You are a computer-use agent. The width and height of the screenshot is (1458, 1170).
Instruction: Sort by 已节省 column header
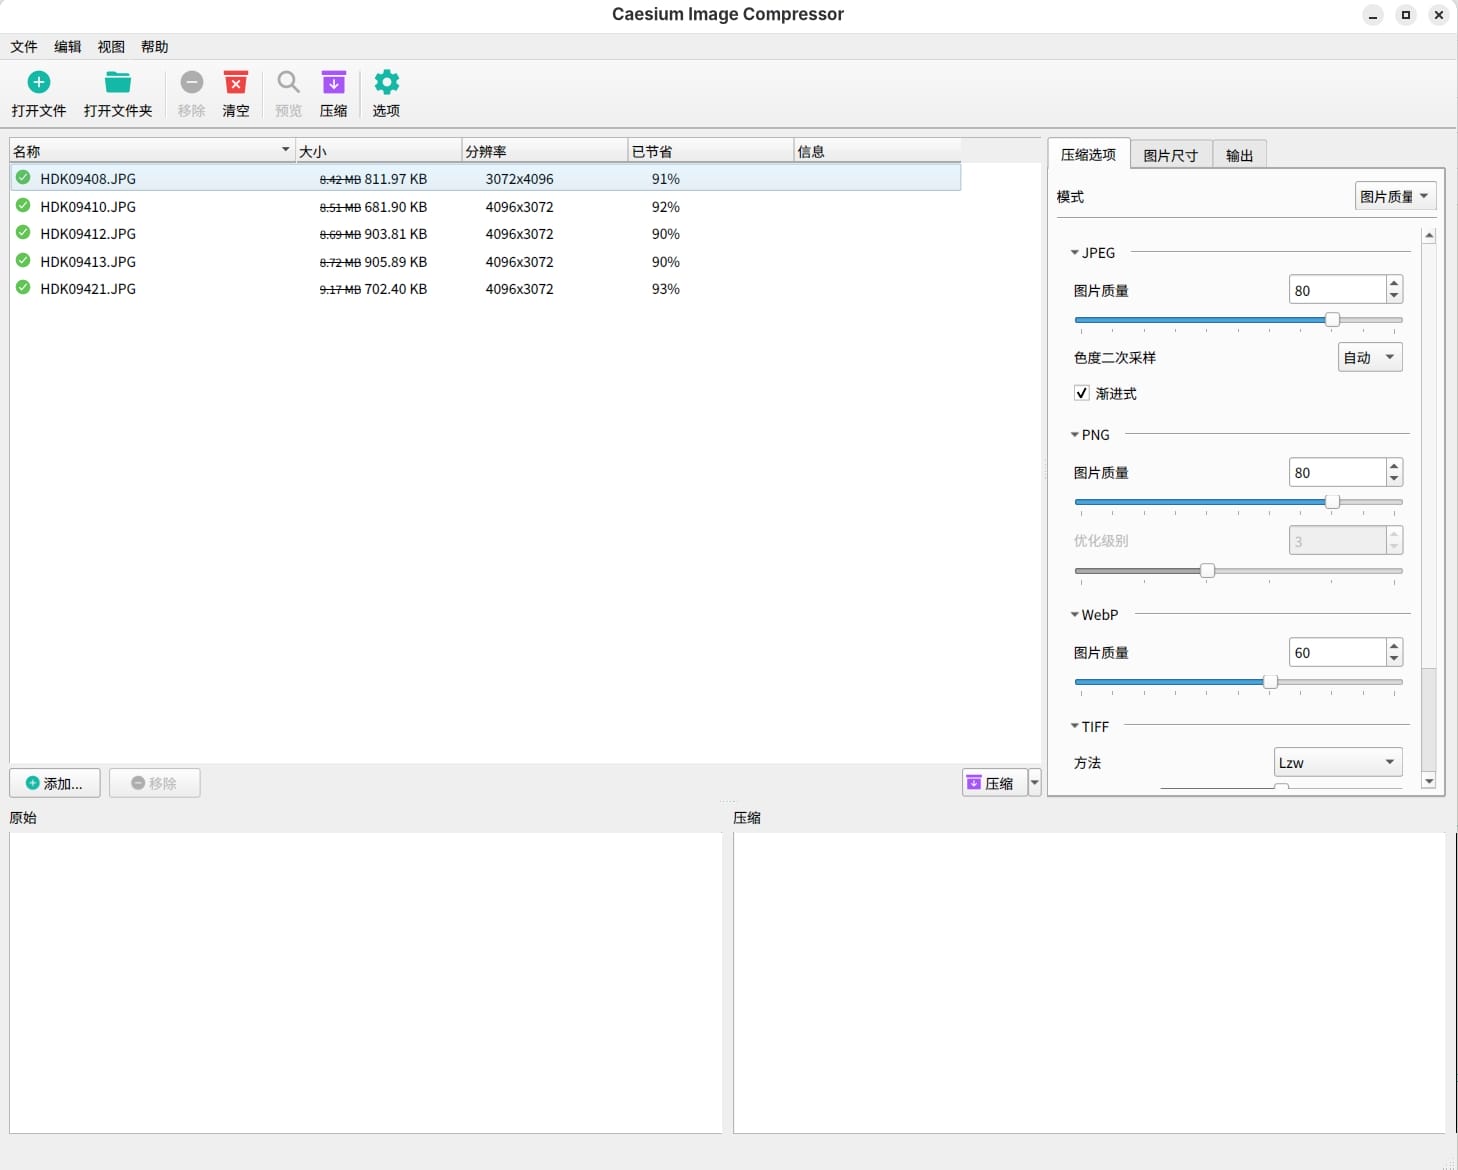[x=711, y=151]
